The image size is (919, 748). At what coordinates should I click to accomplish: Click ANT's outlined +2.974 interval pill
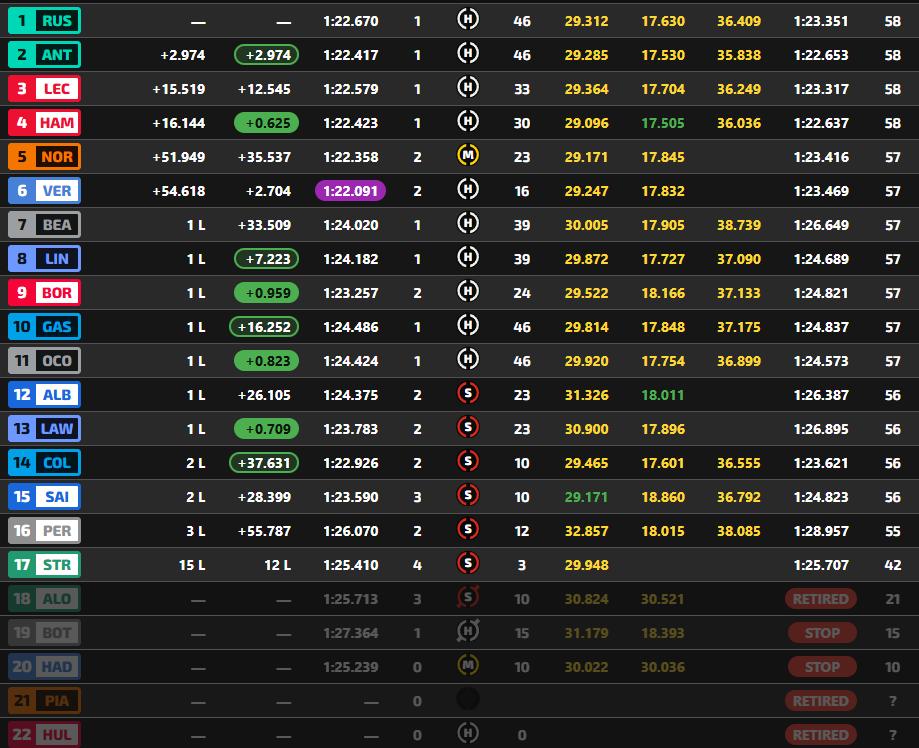267,55
